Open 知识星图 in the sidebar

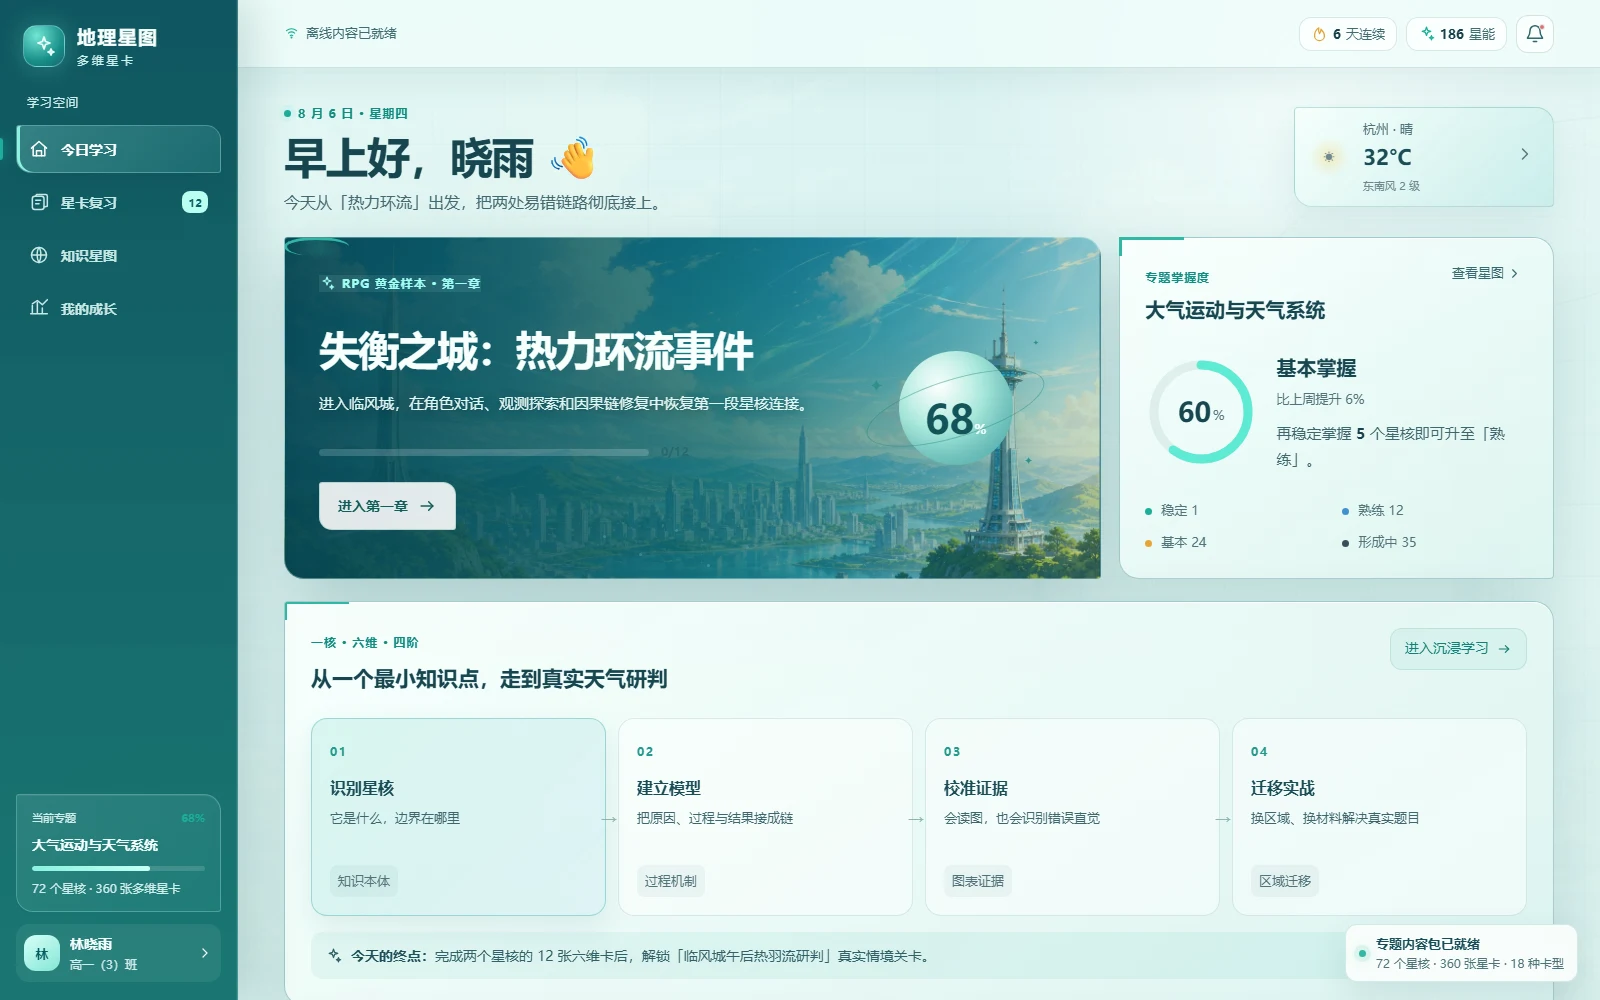coord(119,255)
